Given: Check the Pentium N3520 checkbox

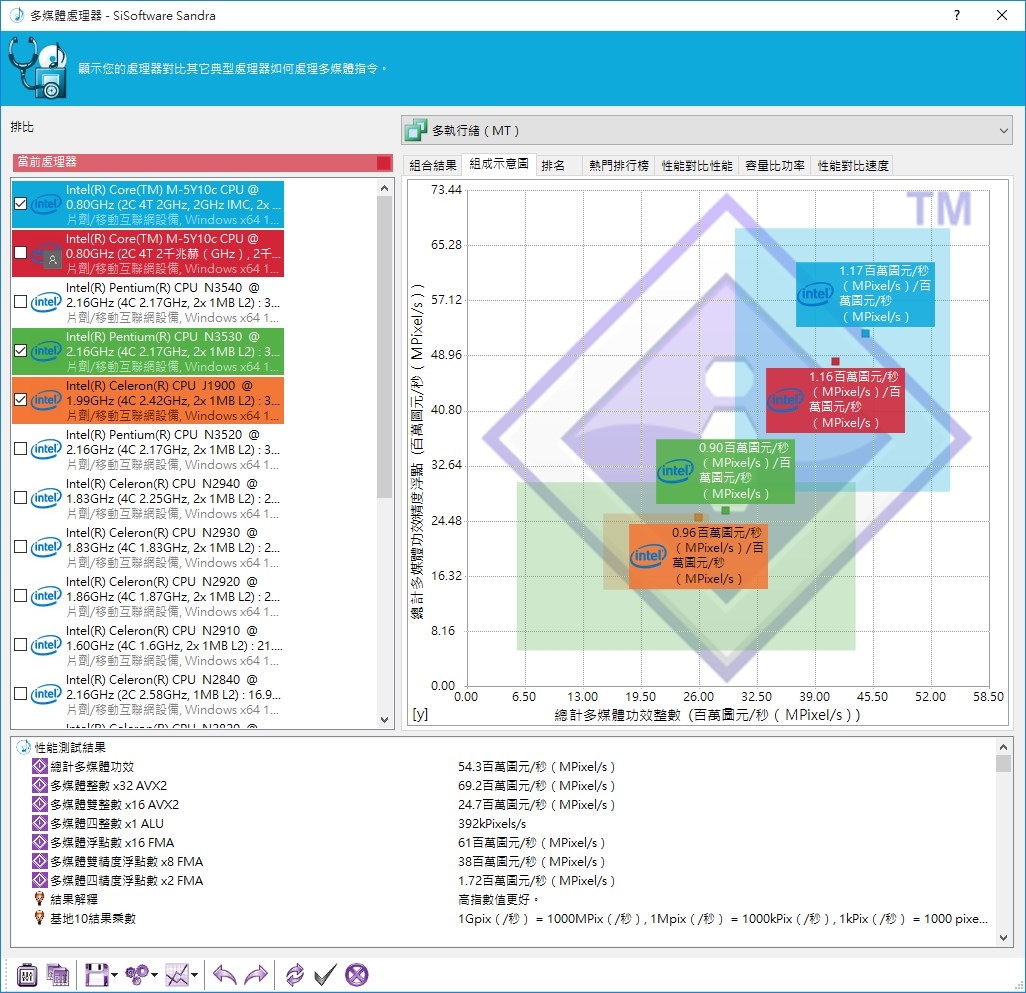Looking at the screenshot, I should point(20,449).
